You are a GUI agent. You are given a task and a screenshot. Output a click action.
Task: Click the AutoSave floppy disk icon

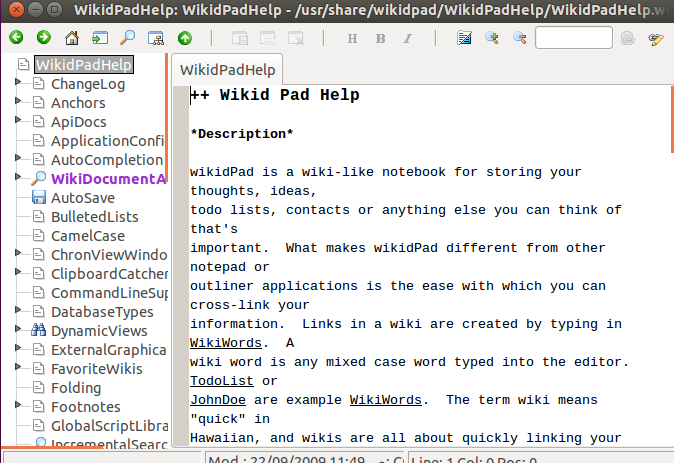39,197
